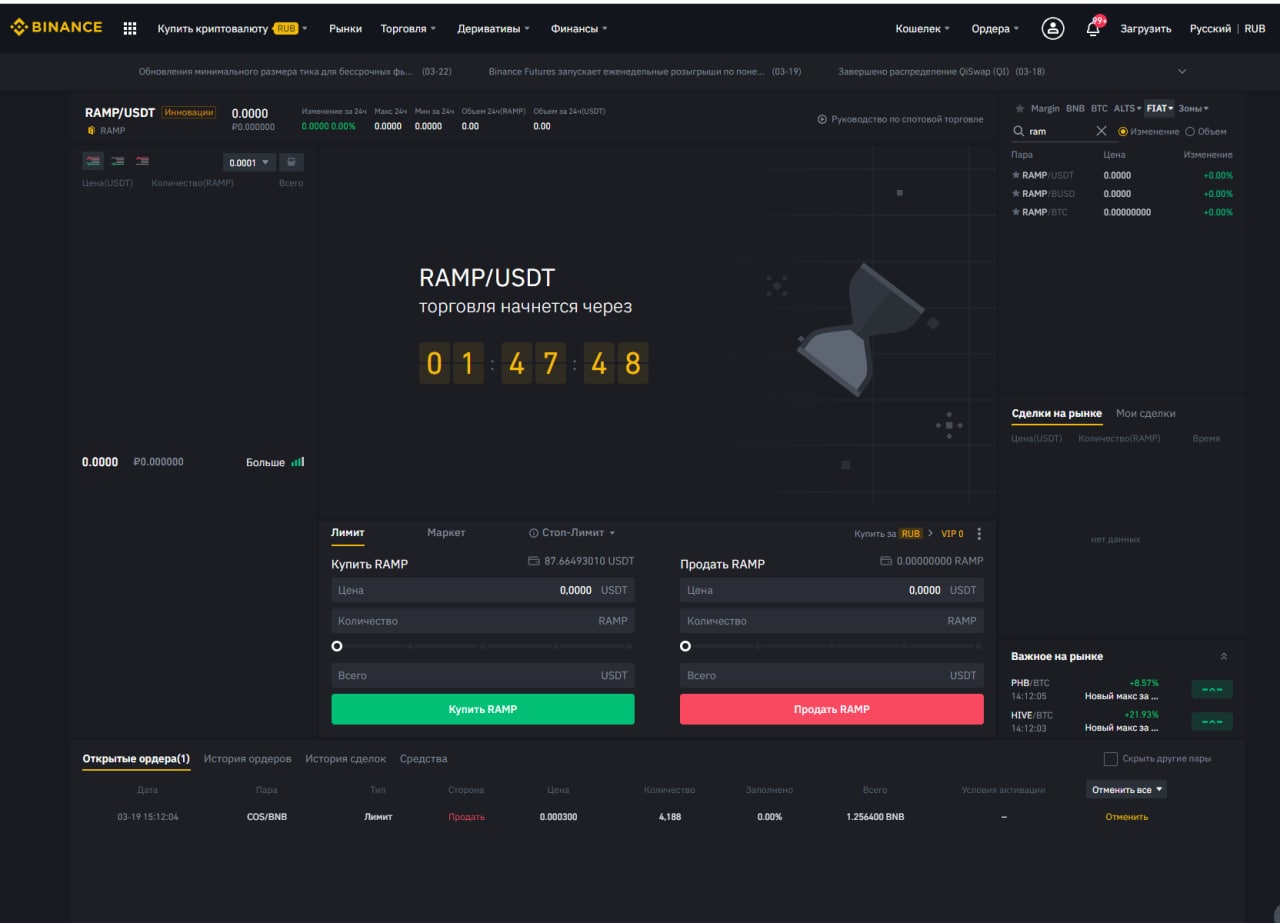Image resolution: width=1280 pixels, height=923 pixels.
Task: Click the order book display icon beside 0.0001
Action: 291,162
